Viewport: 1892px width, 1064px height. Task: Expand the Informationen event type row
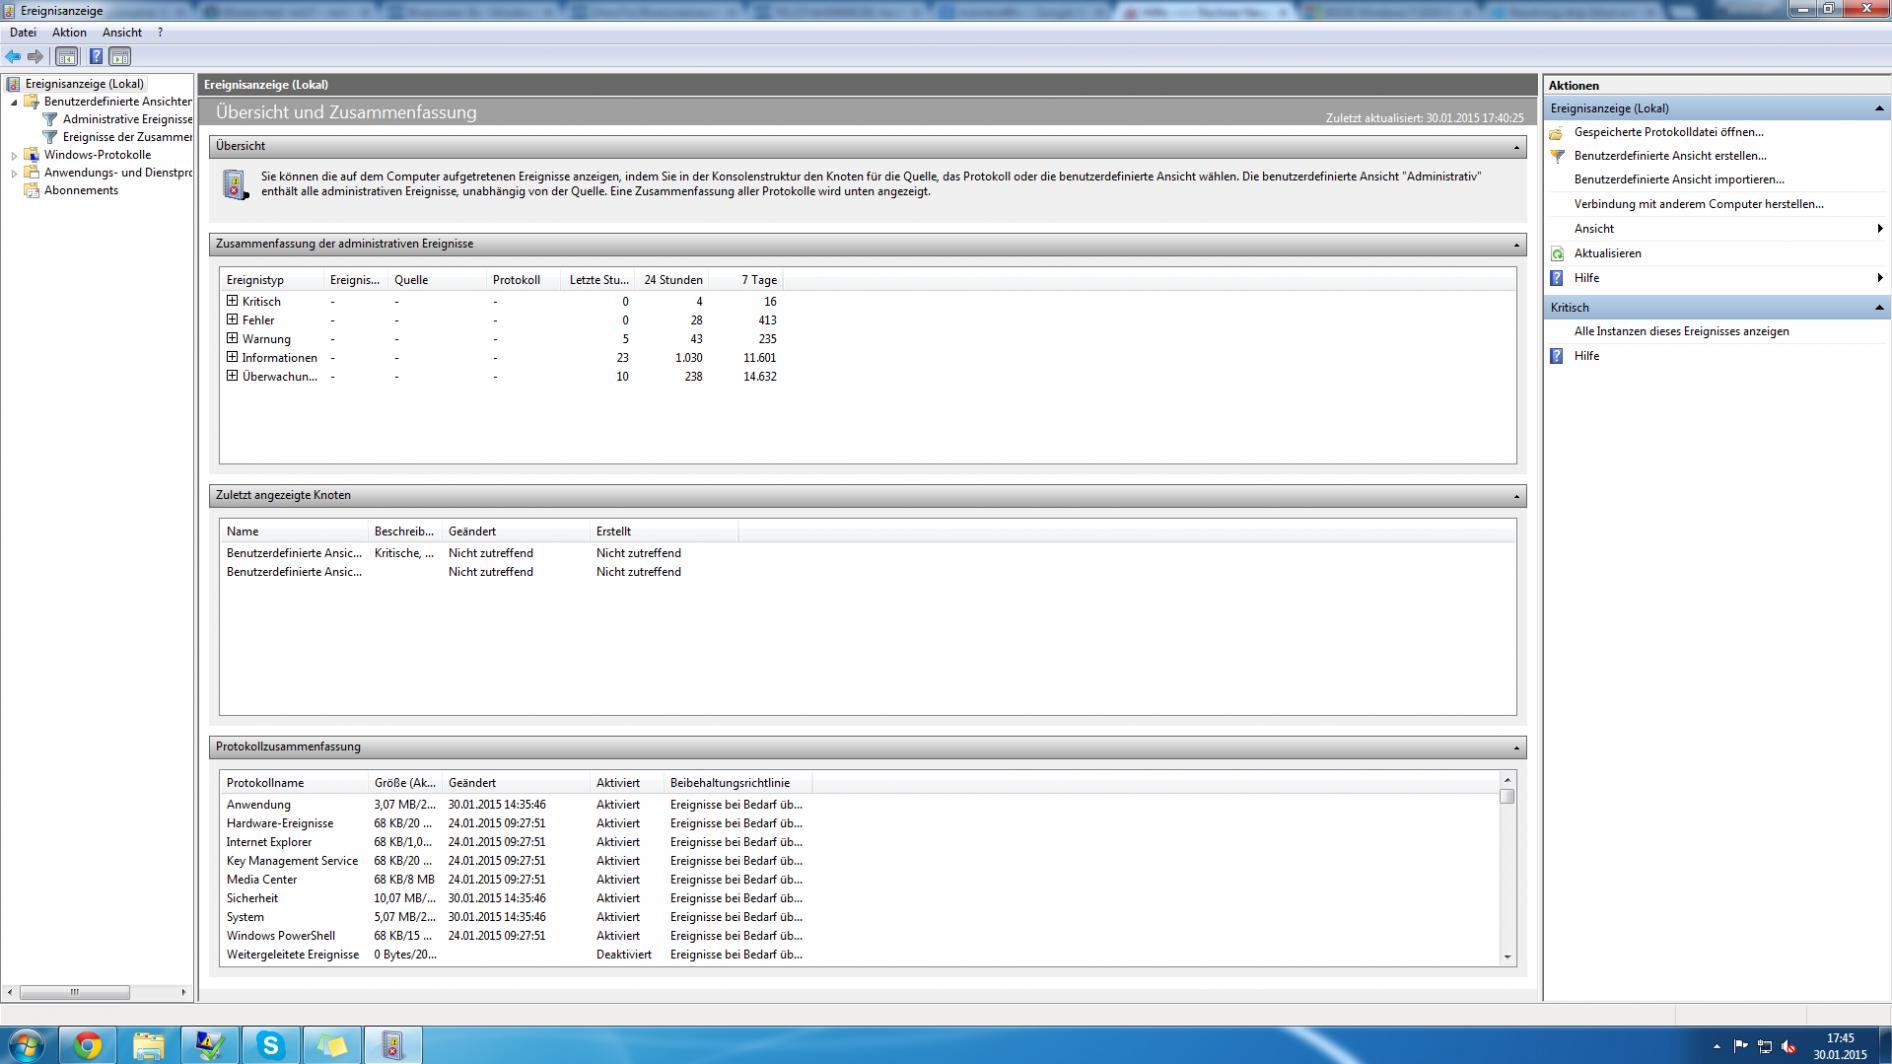pyautogui.click(x=232, y=357)
